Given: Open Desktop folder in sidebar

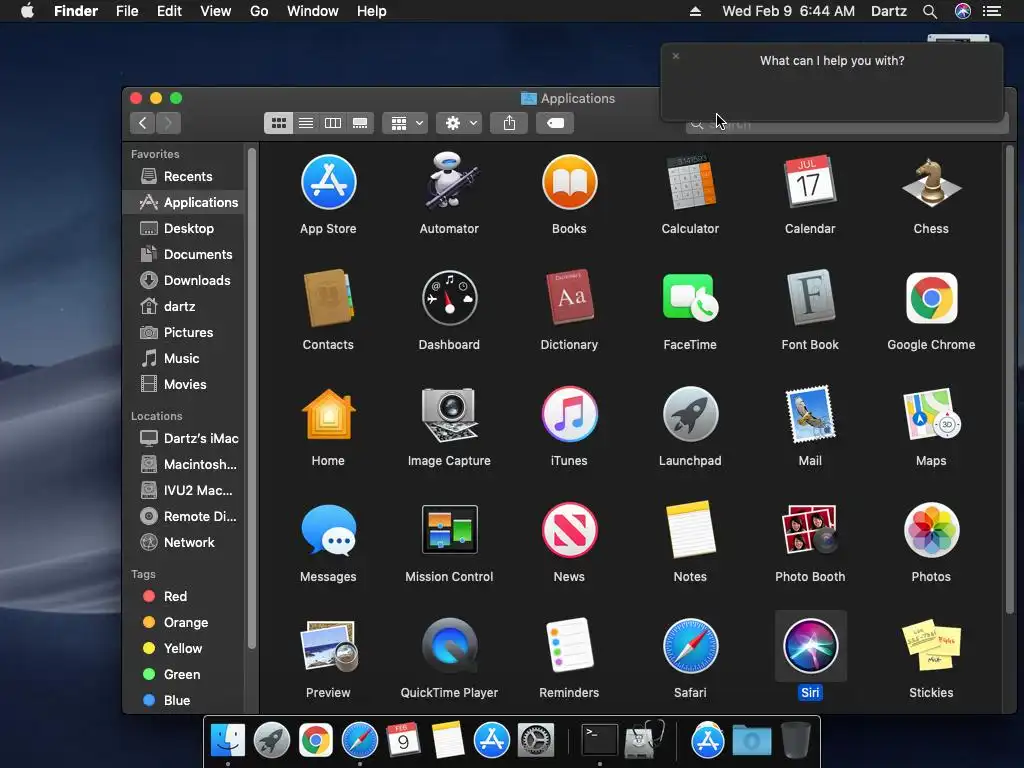Looking at the screenshot, I should 184,229.
